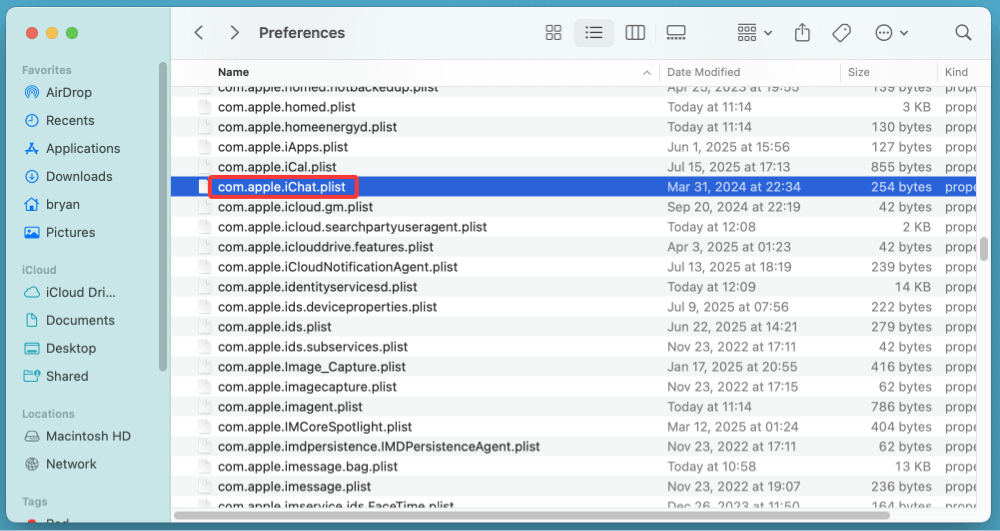Image resolution: width=1000 pixels, height=531 pixels.
Task: Click the file list horizontal scrollbar
Action: pyautogui.click(x=532, y=515)
